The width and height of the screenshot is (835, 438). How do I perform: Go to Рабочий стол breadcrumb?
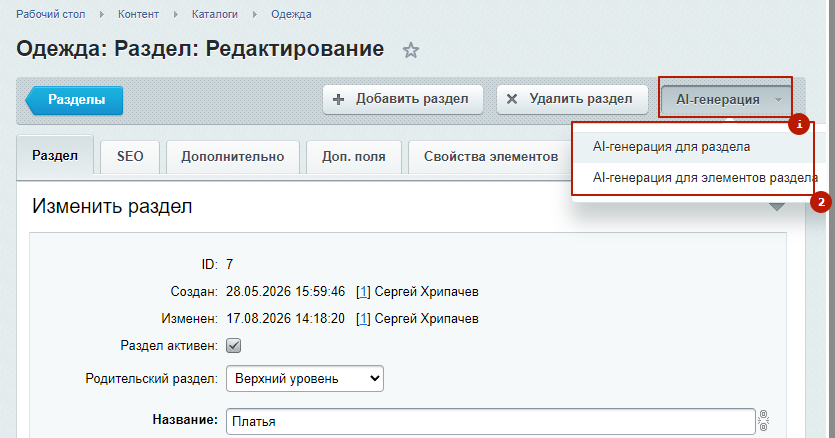point(51,14)
